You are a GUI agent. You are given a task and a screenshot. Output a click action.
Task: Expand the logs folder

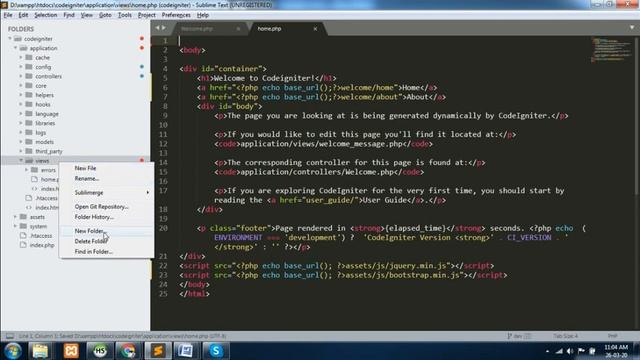[x=21, y=133]
